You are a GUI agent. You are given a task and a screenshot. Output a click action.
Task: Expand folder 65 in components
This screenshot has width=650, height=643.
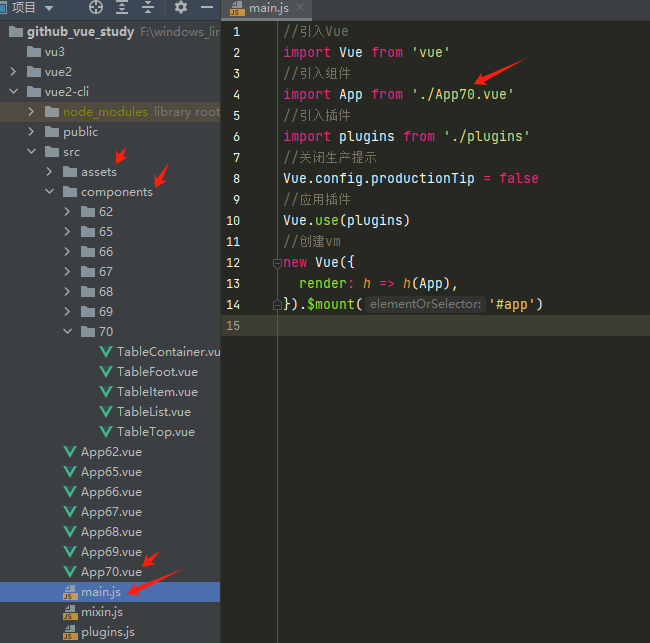[x=68, y=231]
